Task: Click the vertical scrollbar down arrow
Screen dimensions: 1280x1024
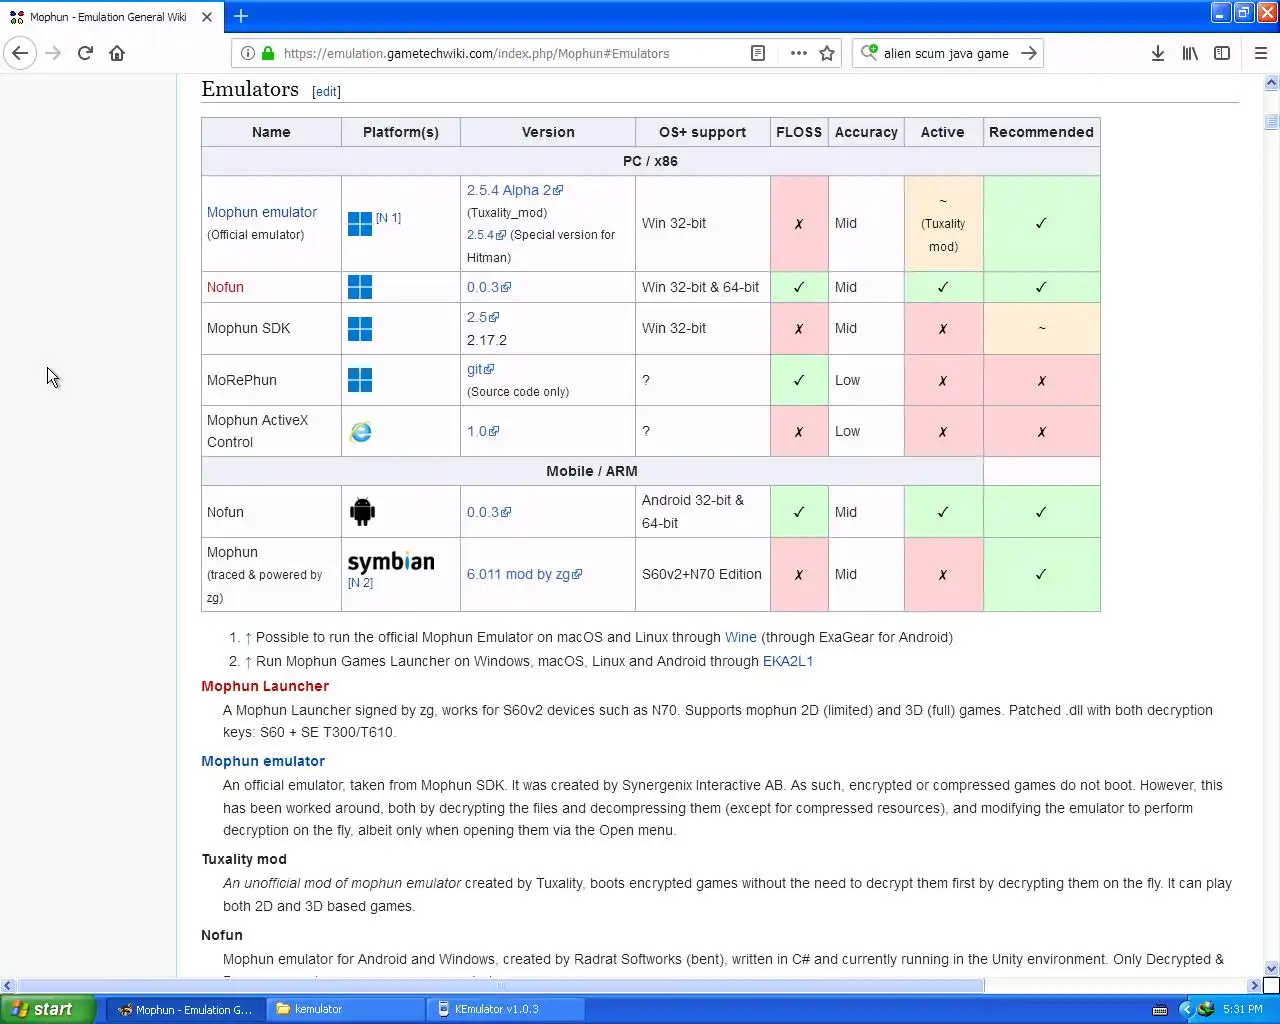Action: 1271,968
